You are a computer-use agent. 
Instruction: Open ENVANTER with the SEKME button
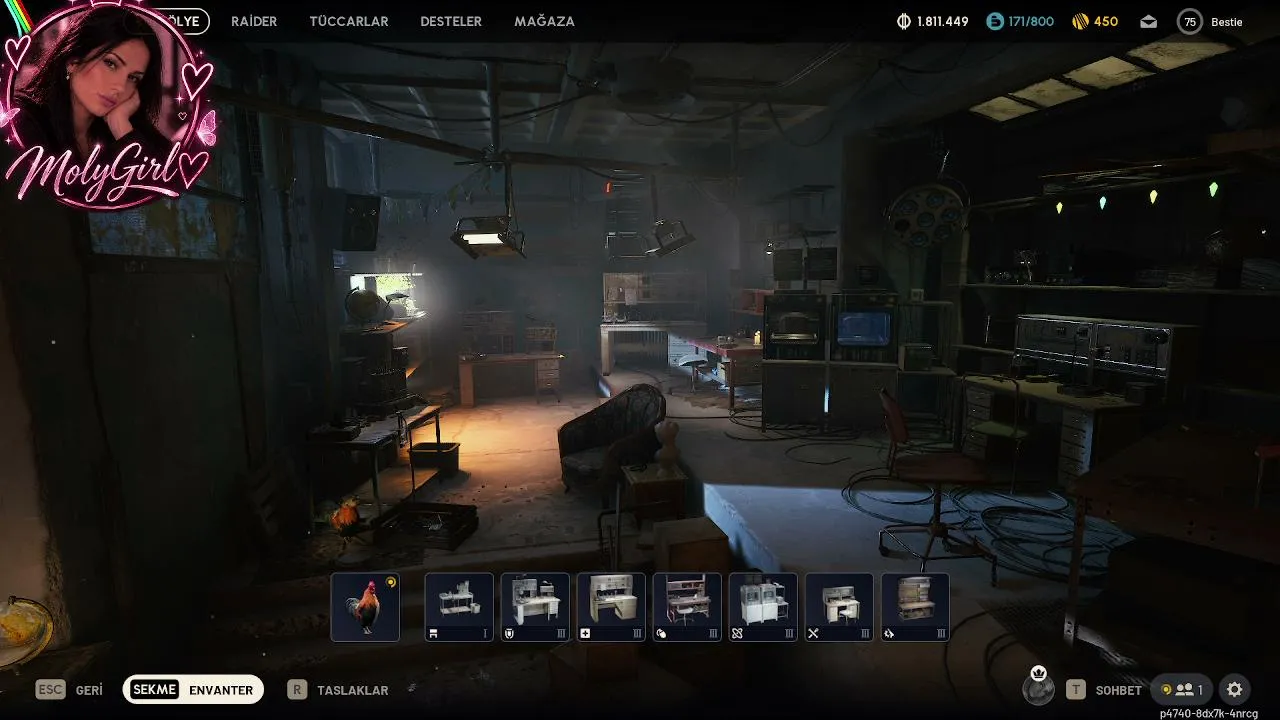193,689
